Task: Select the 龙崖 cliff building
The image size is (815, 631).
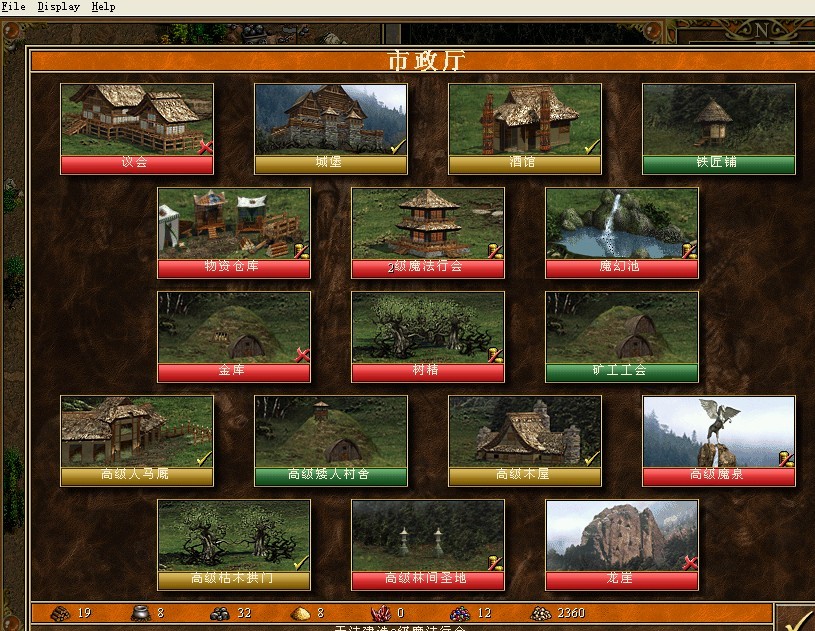Action: pyautogui.click(x=622, y=536)
